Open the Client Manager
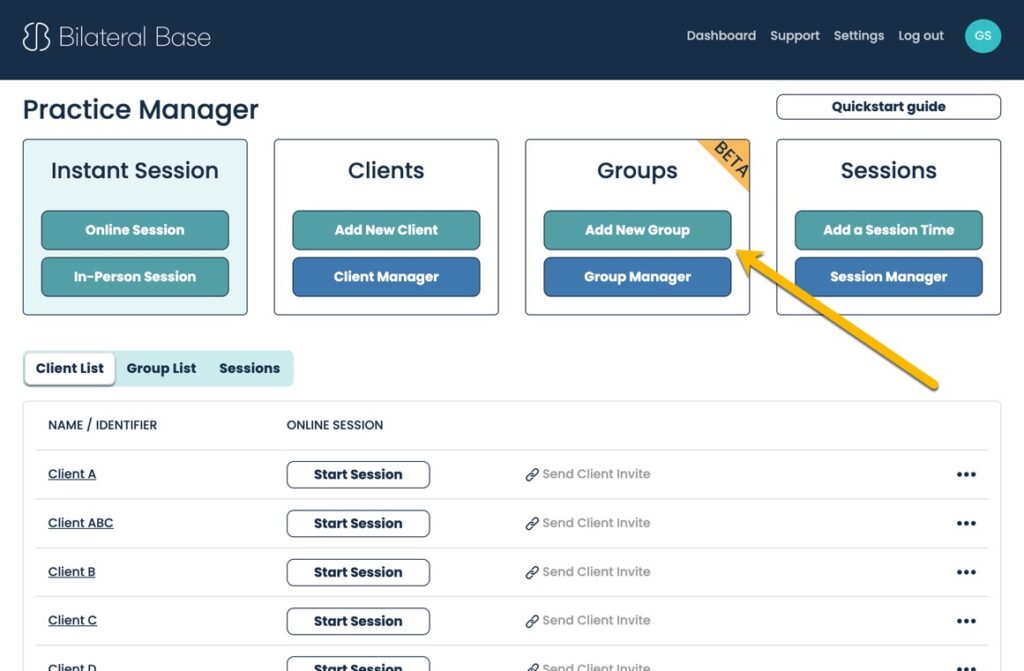This screenshot has width=1024, height=671. [x=386, y=277]
